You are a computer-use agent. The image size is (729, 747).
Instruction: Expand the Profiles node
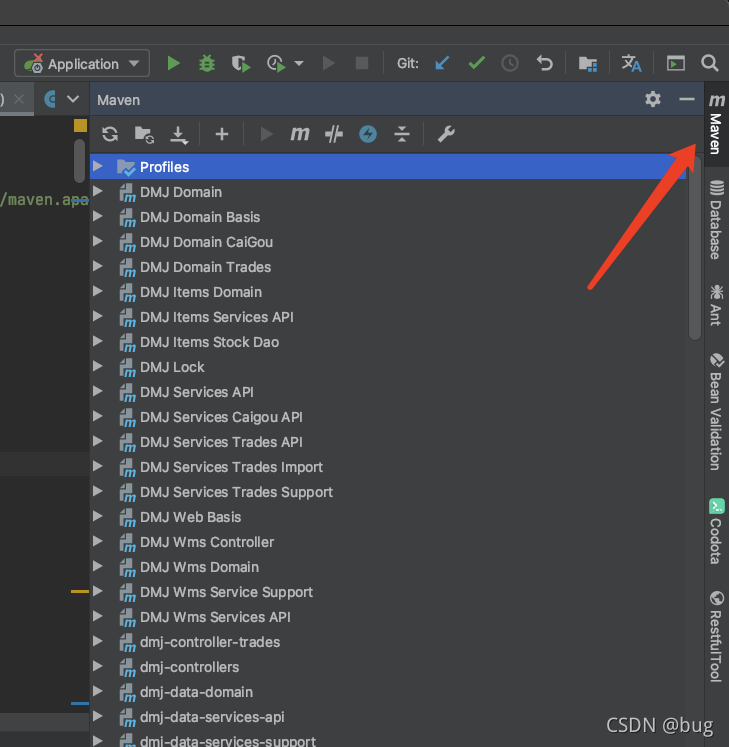98,166
